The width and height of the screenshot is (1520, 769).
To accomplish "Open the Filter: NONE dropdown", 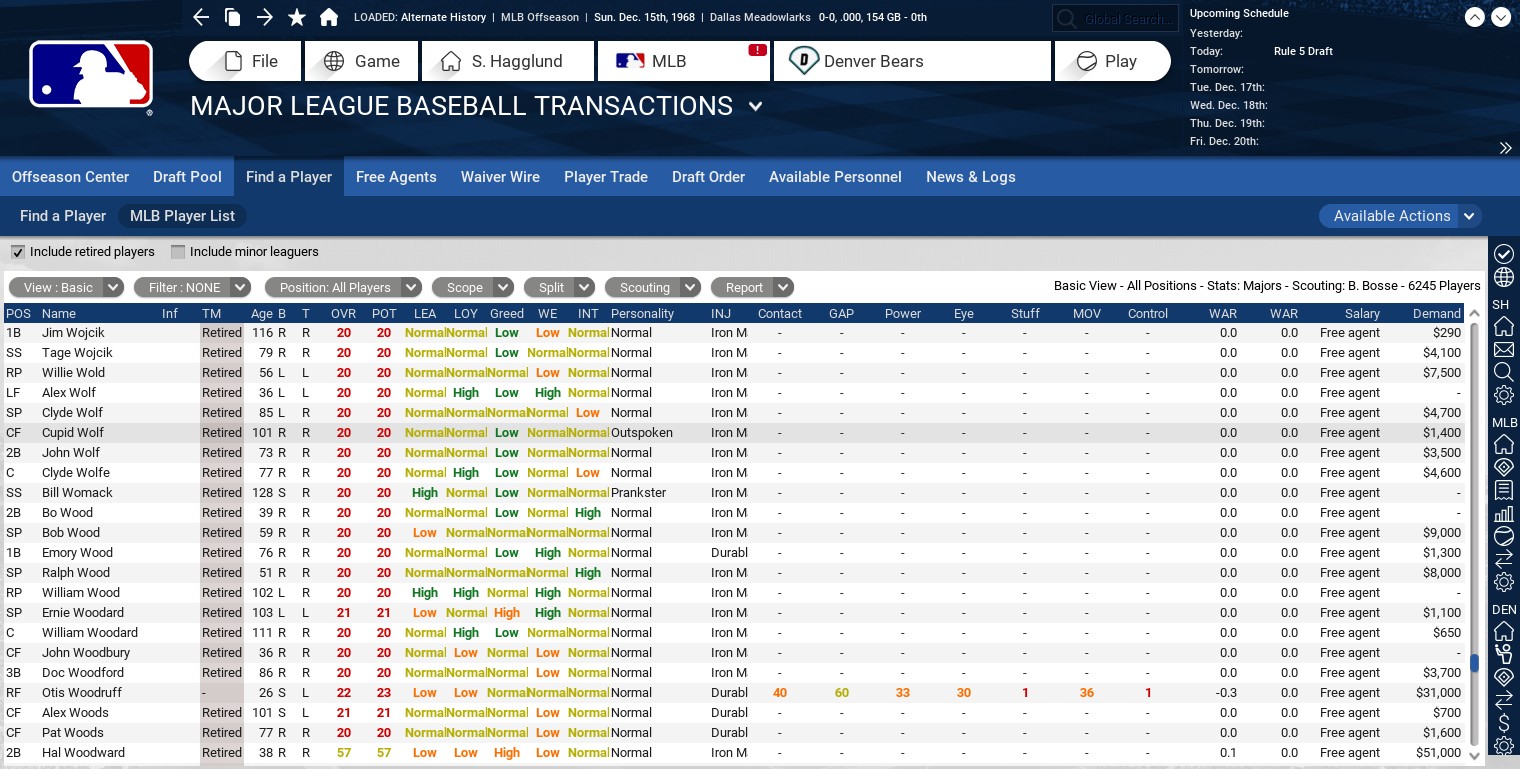I will pyautogui.click(x=192, y=287).
